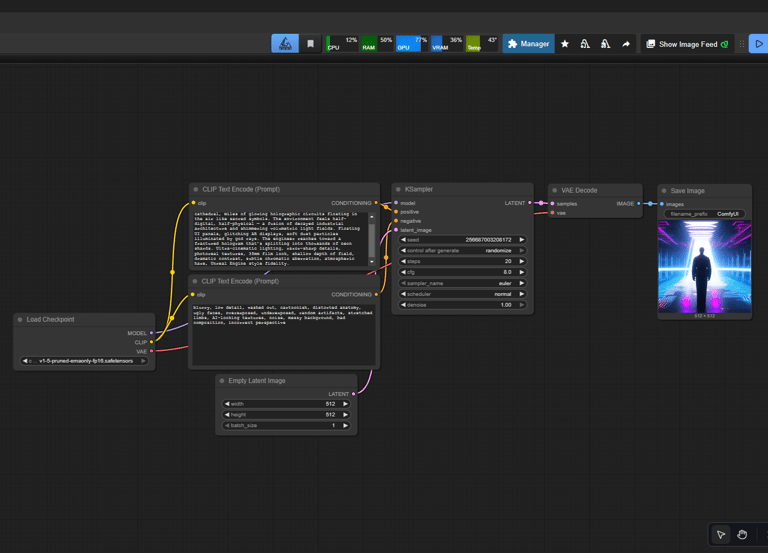Image resolution: width=768 pixels, height=553 pixels.
Task: Collapse the KSampler node via its title dot
Action: [399, 189]
